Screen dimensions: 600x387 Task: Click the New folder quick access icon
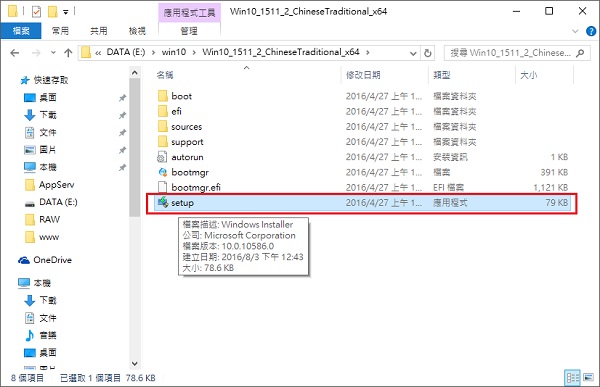tap(52, 12)
